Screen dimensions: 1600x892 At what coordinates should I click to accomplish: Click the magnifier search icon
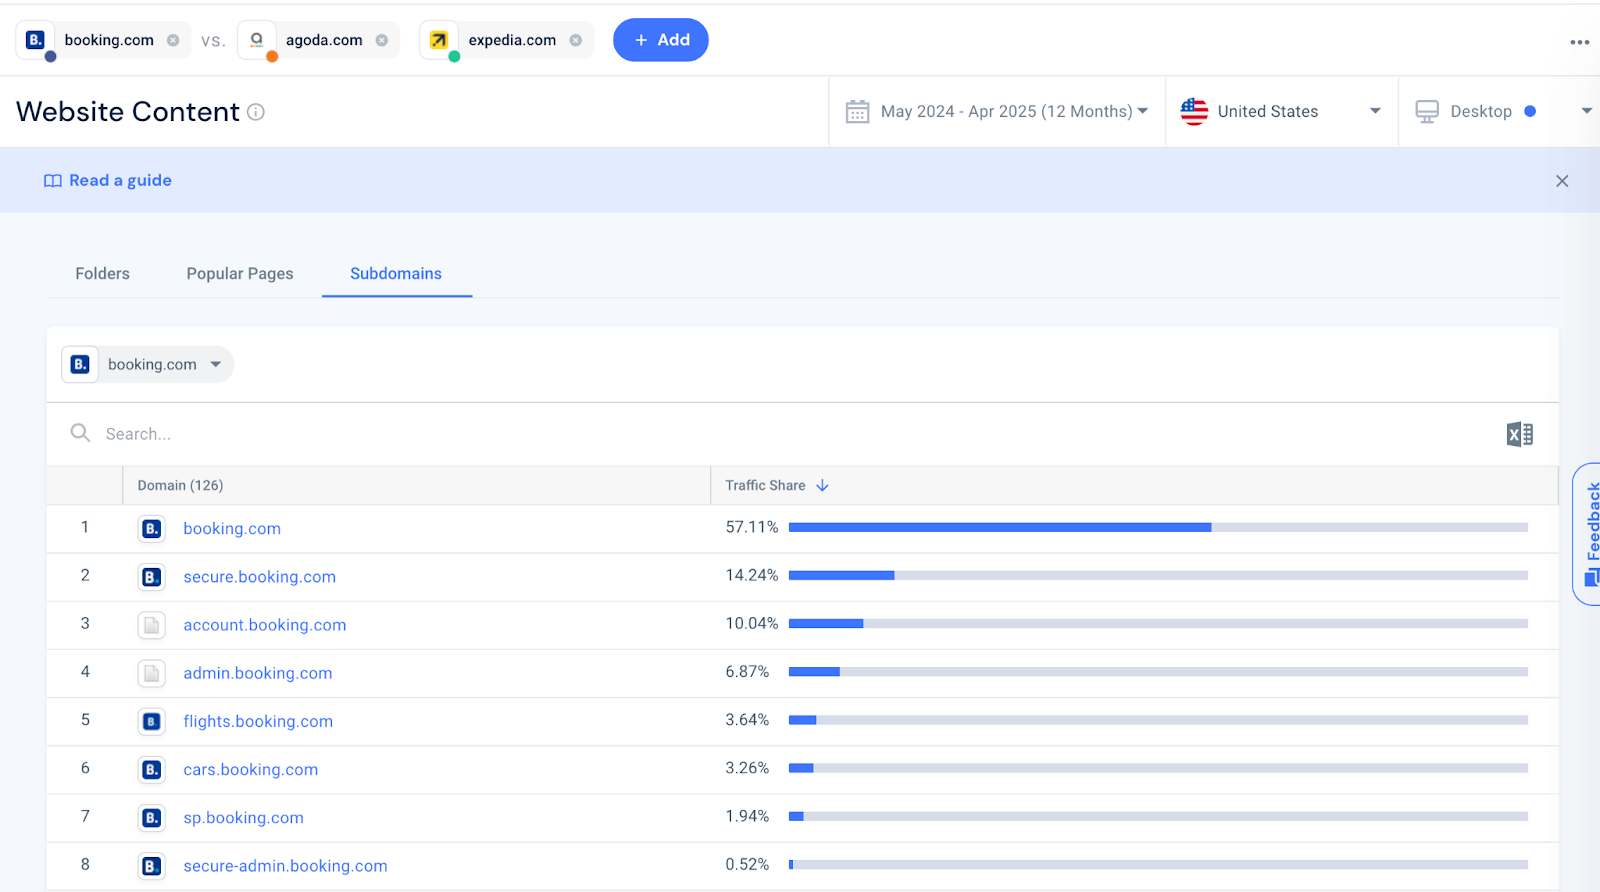(x=80, y=433)
